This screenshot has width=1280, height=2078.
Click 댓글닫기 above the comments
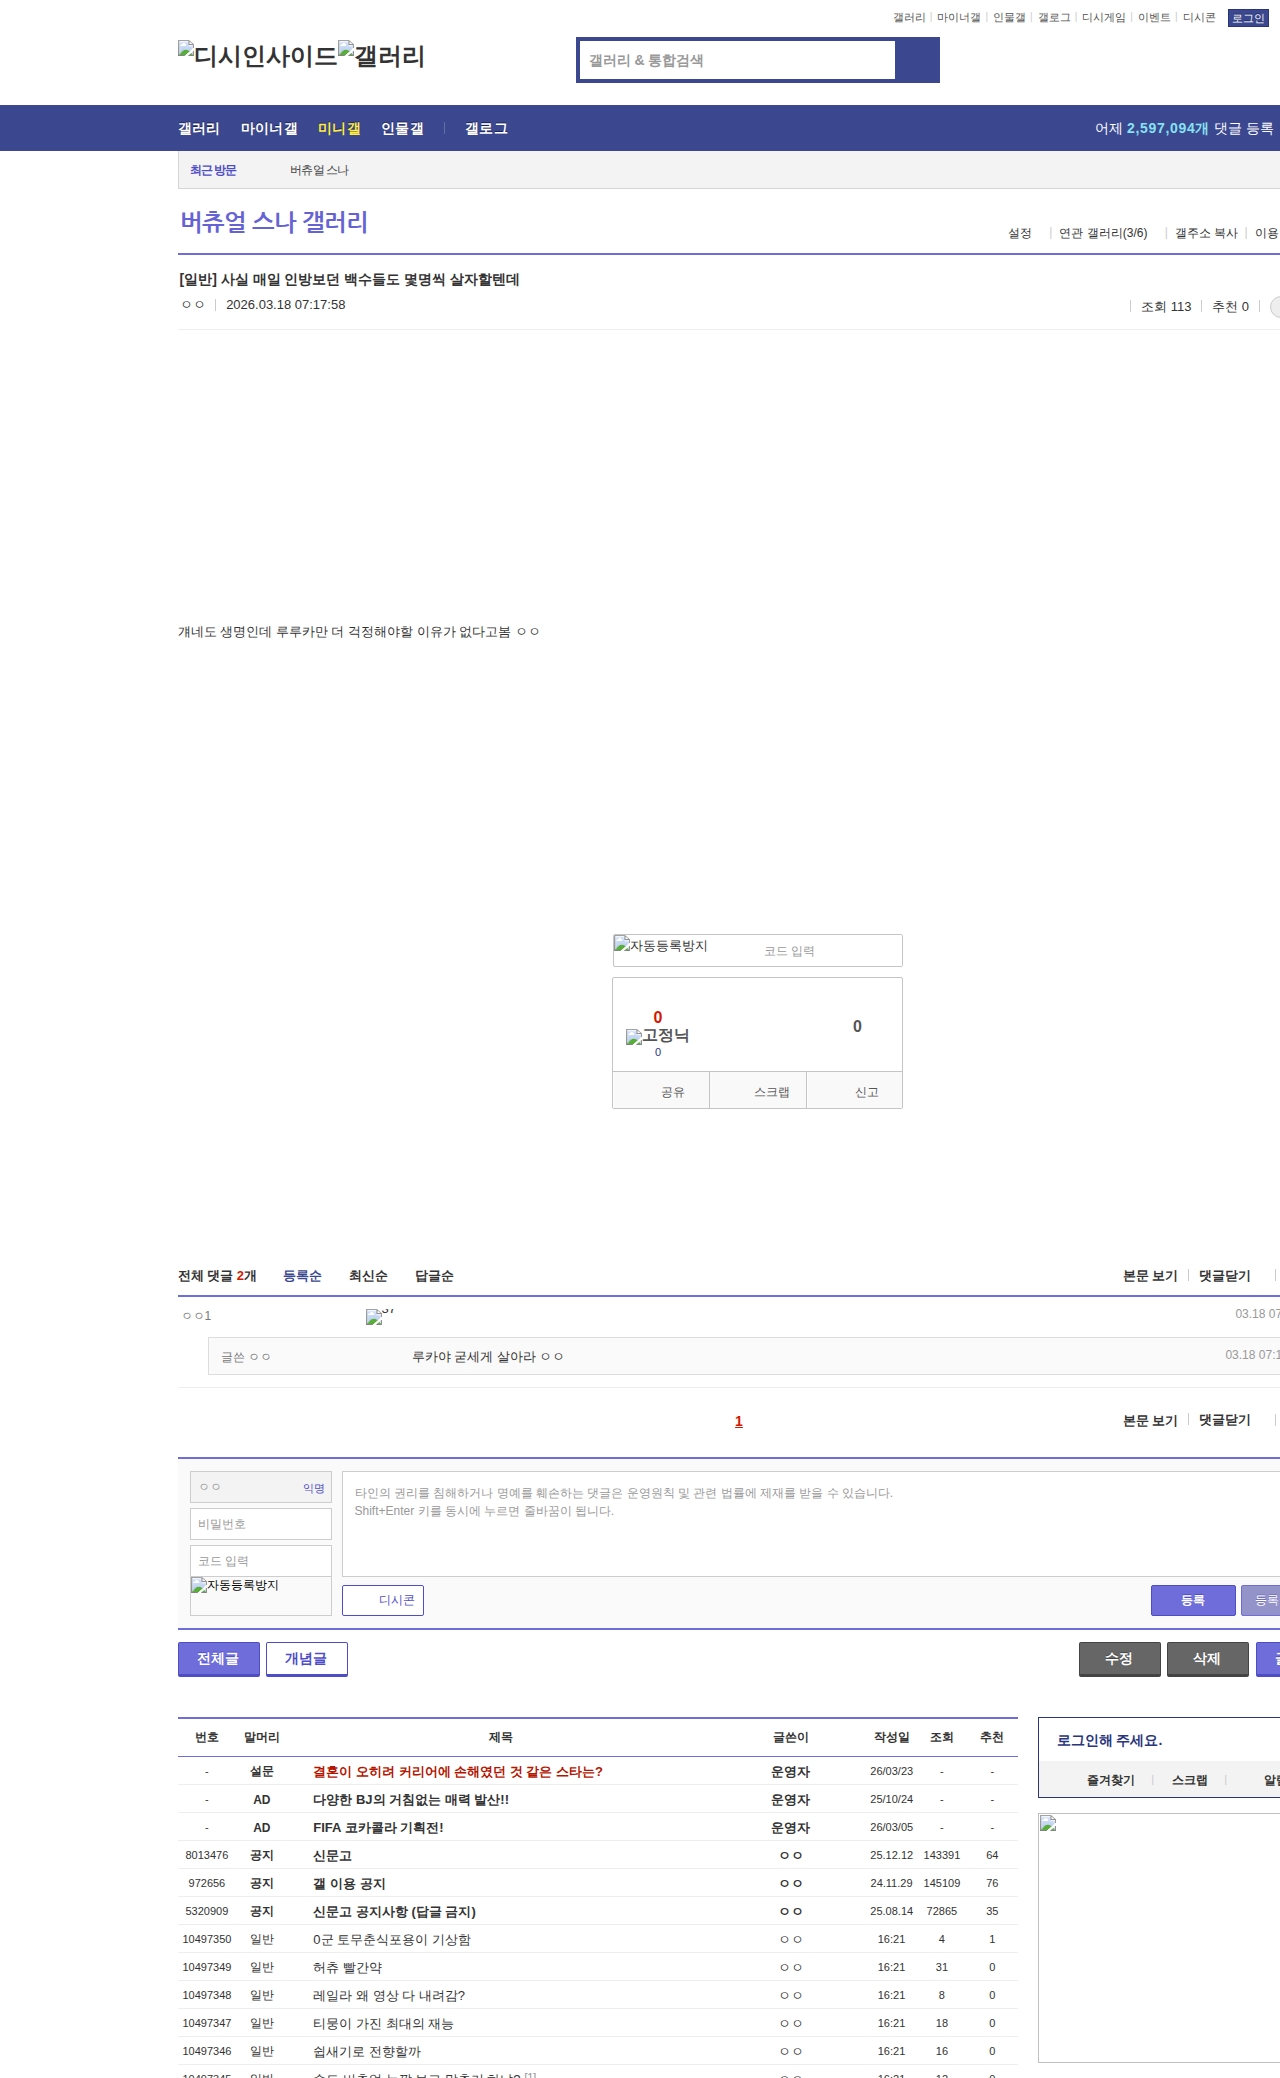(1225, 1276)
